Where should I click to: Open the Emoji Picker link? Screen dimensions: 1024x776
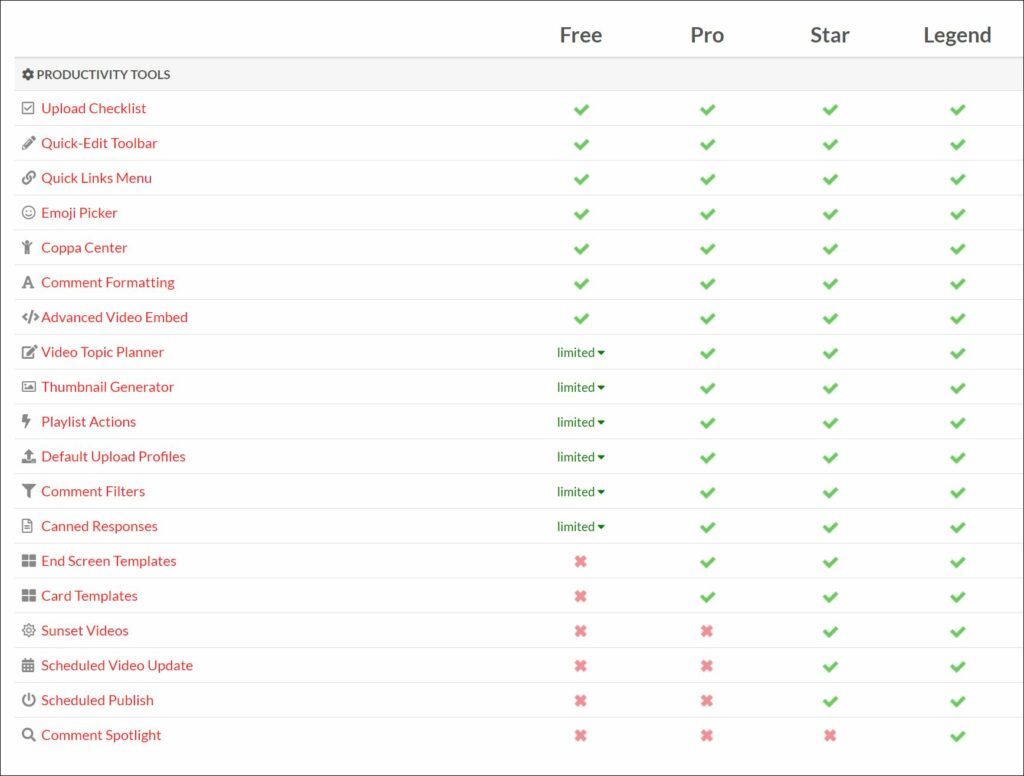click(79, 213)
